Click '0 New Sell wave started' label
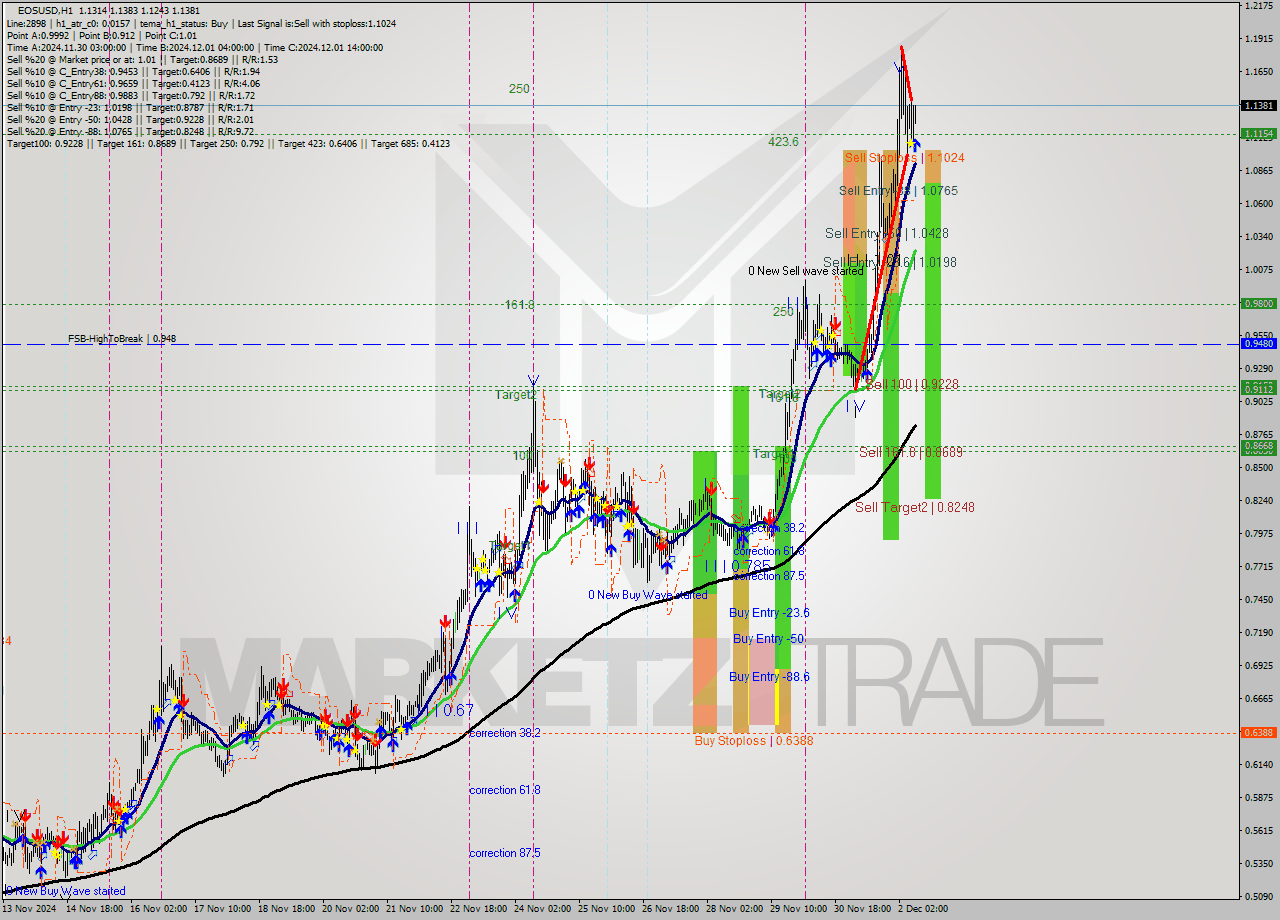Image resolution: width=1280 pixels, height=920 pixels. [806, 271]
